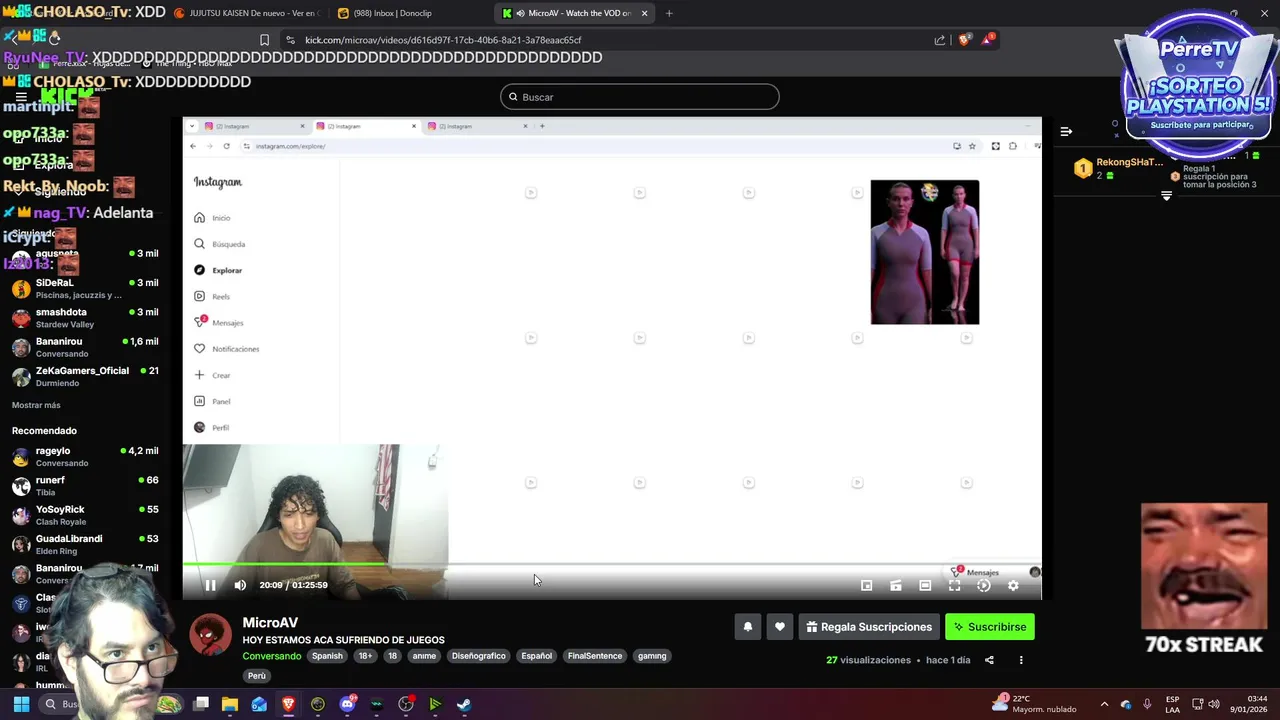Open rageylo recommended channel
The height and width of the screenshot is (720, 1280).
84,456
